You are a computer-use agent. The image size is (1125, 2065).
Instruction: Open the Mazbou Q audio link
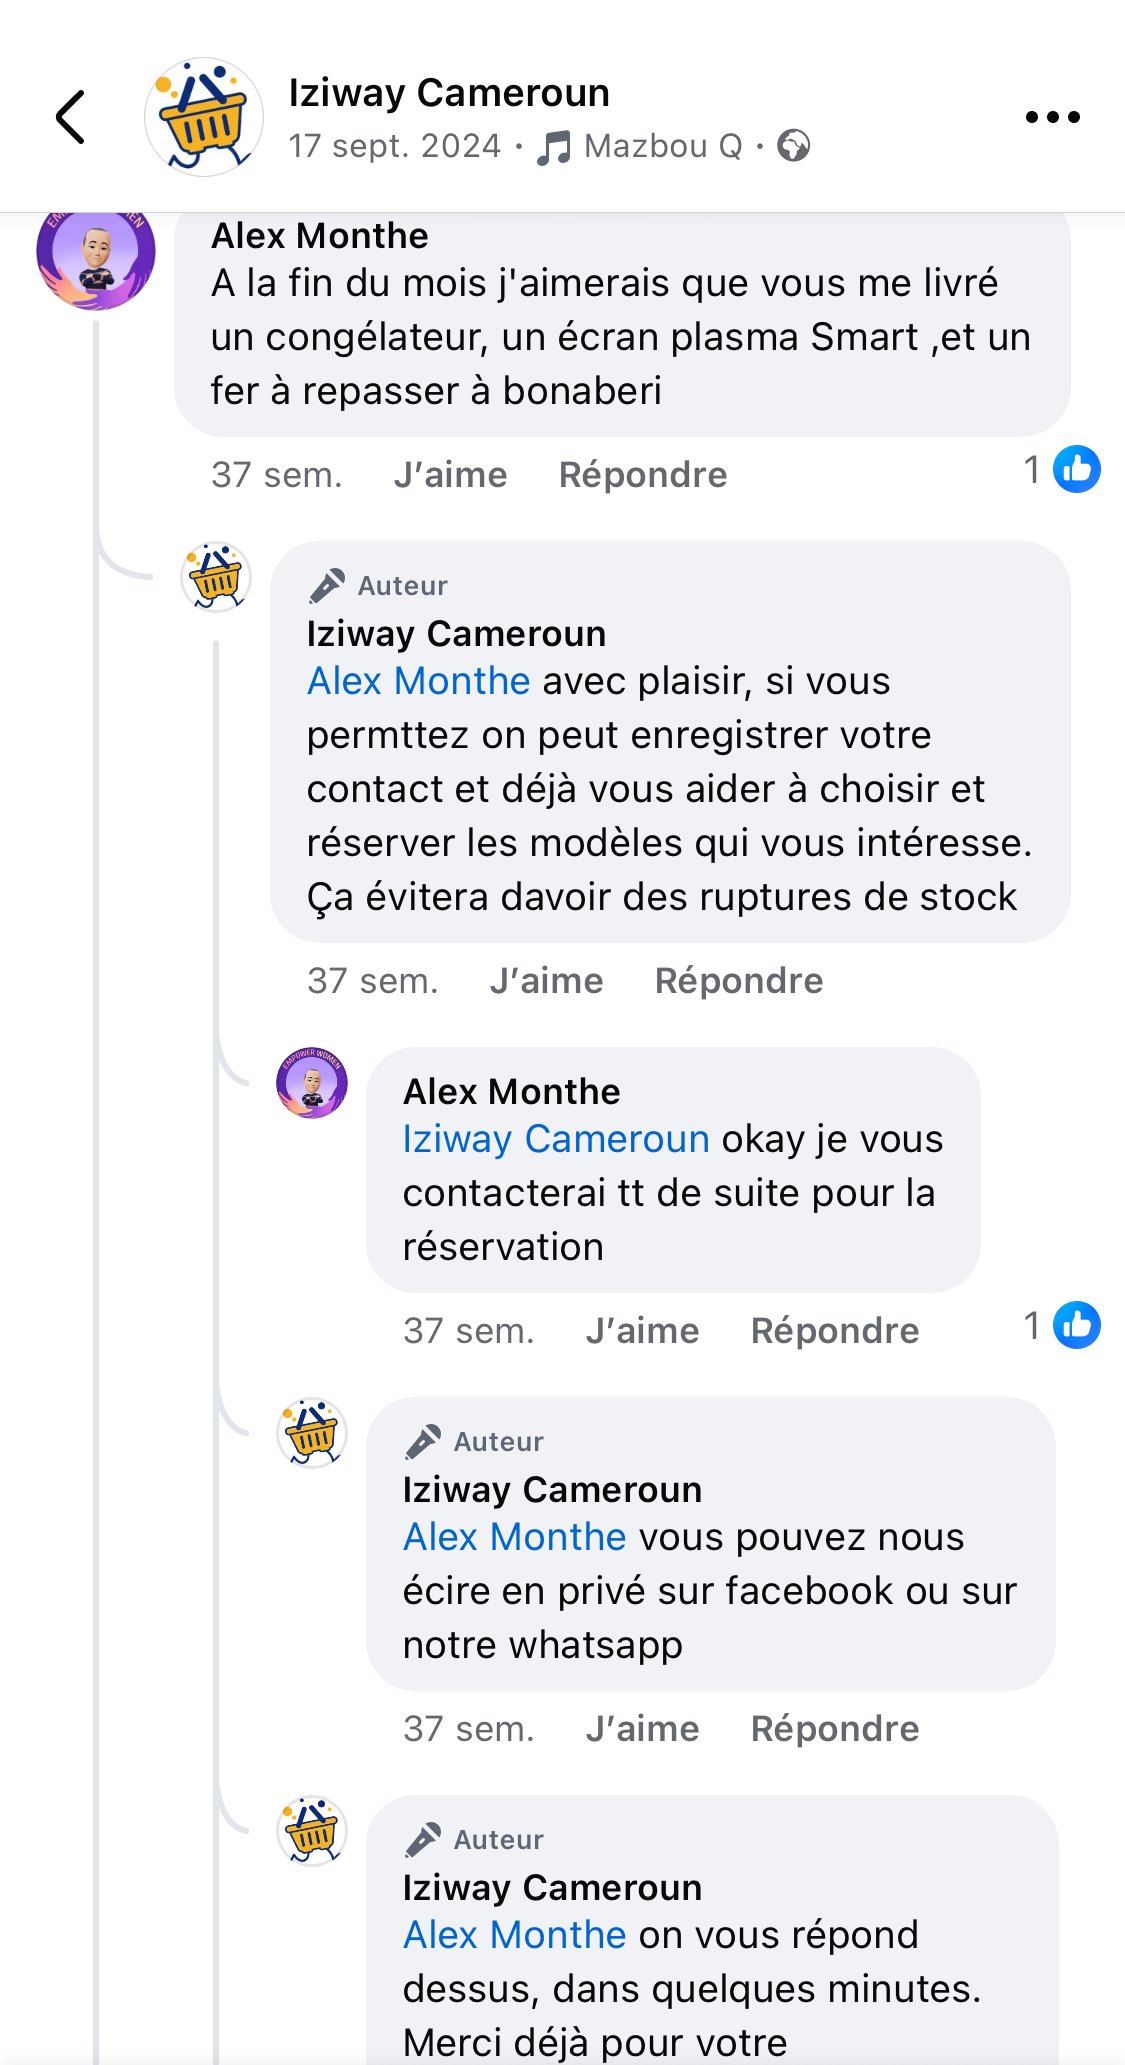[x=663, y=146]
